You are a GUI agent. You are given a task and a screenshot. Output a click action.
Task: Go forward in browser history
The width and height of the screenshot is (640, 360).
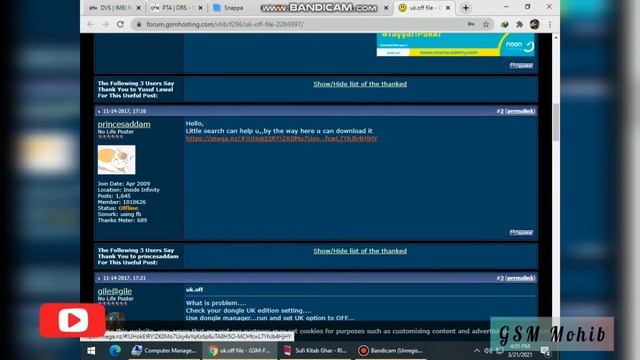tap(105, 24)
